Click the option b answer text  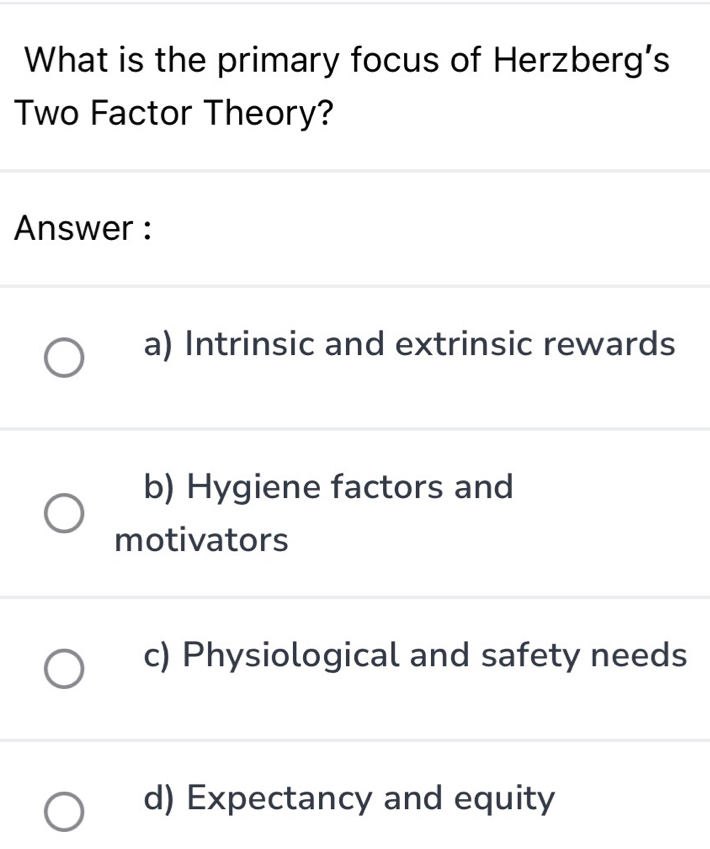click(x=328, y=488)
